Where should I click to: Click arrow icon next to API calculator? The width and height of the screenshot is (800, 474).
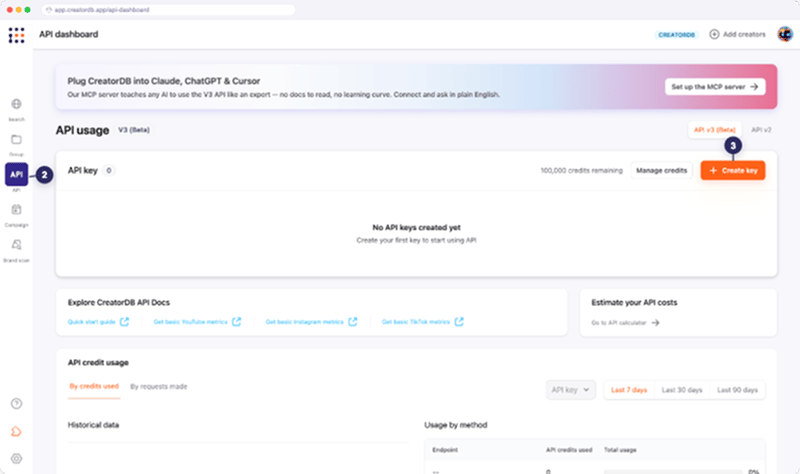(656, 322)
